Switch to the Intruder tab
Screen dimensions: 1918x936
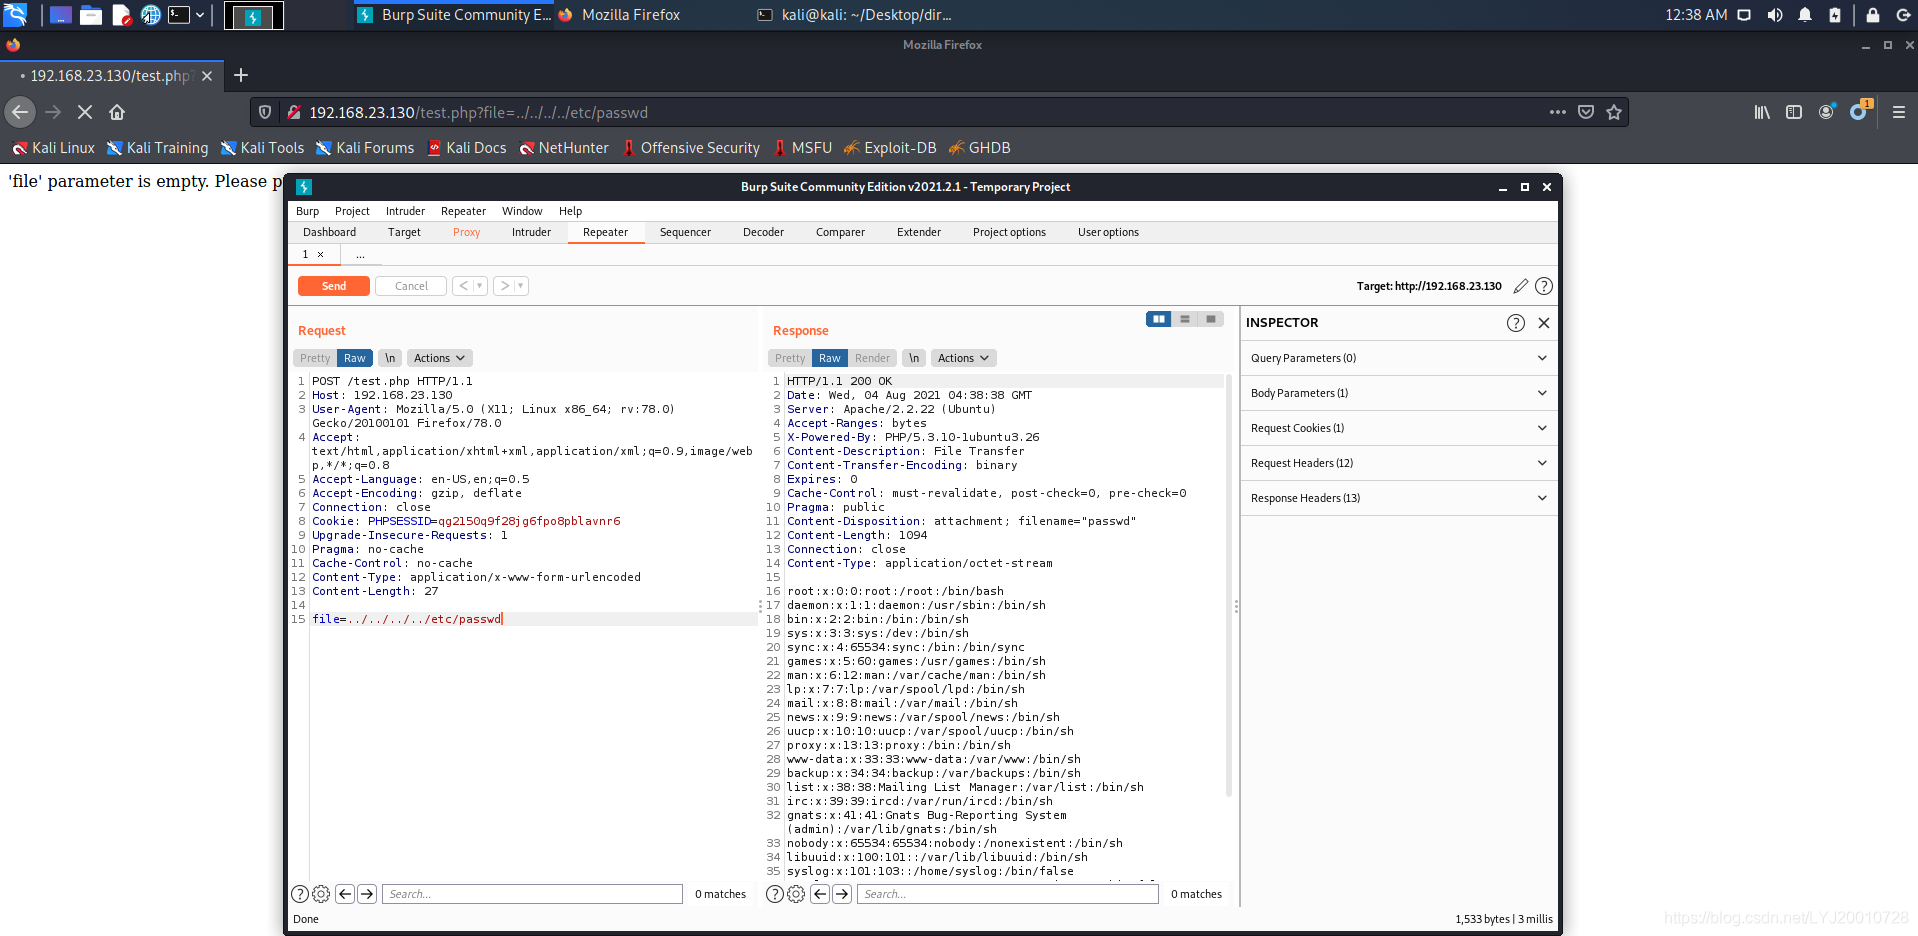pos(531,232)
